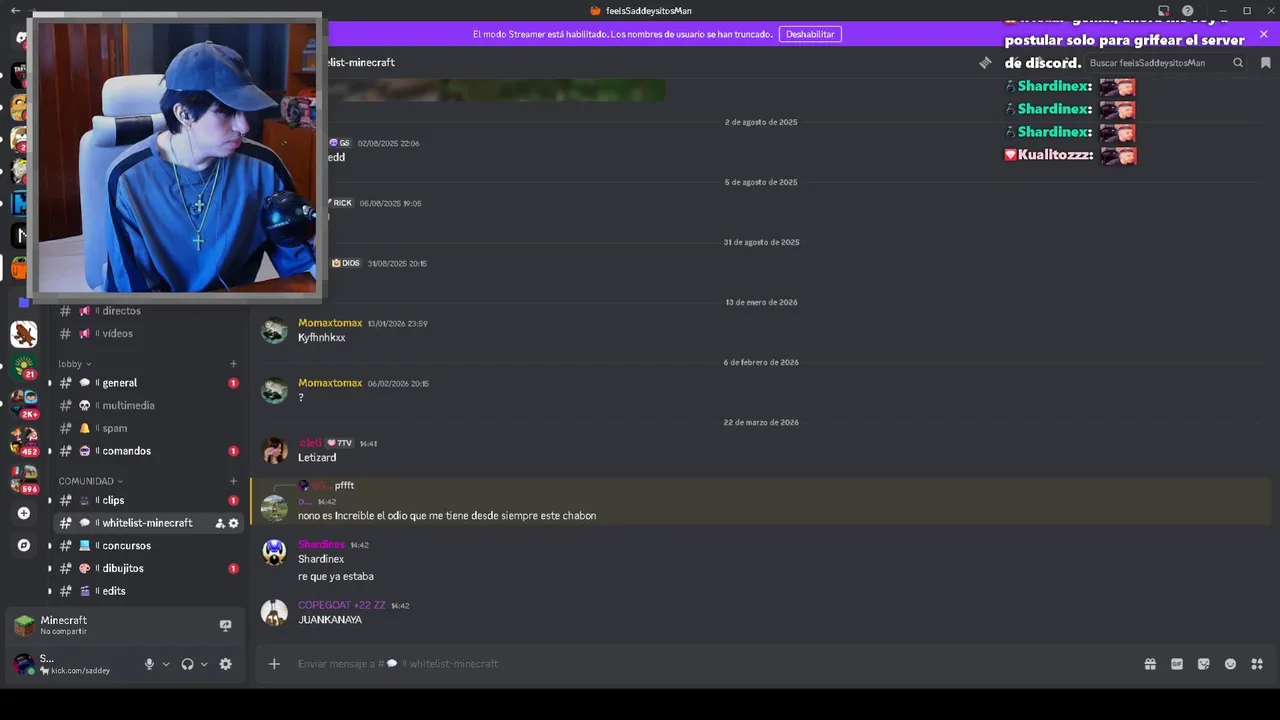1280x720 pixels.
Task: Toggle headphone deafen
Action: tap(187, 664)
